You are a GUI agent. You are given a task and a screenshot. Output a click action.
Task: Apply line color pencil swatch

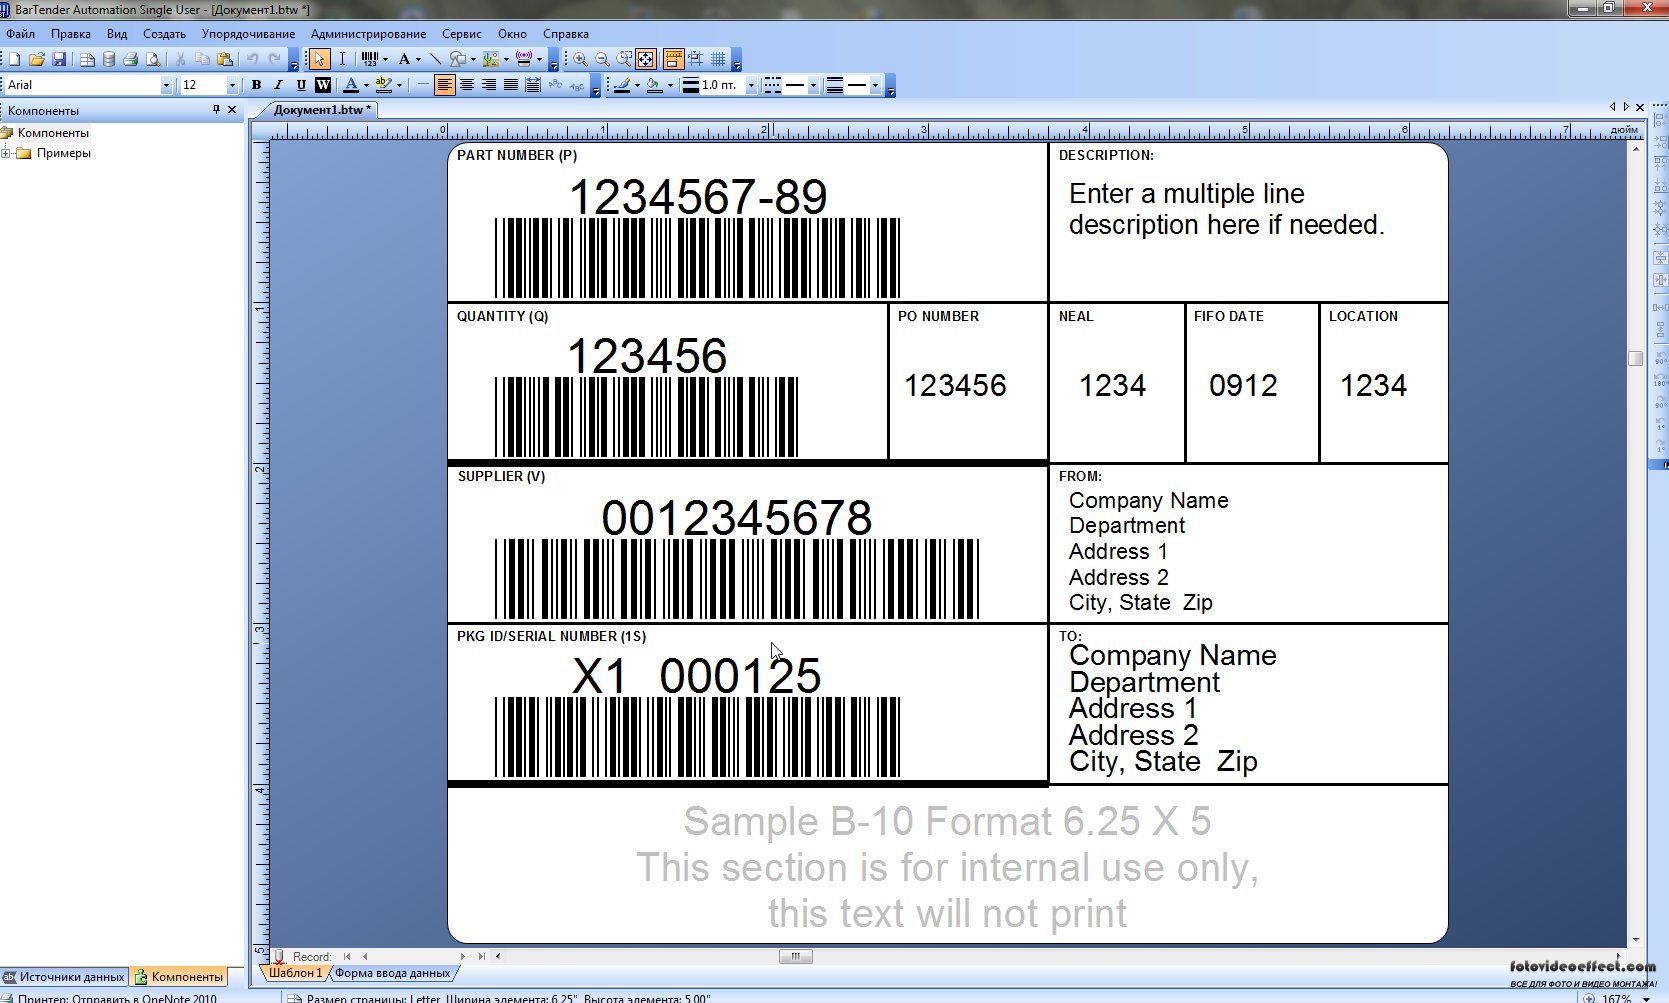[621, 85]
